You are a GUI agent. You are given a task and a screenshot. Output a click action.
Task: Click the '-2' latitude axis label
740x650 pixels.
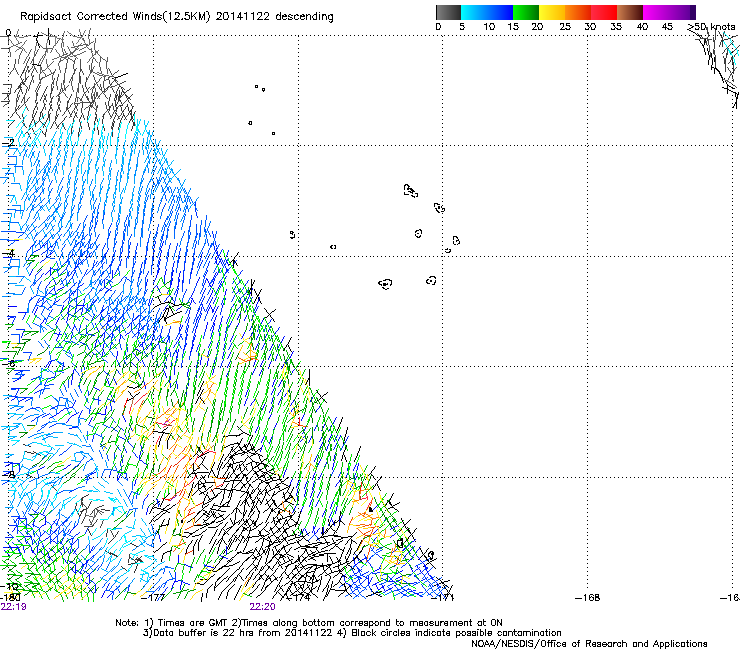tap(8, 143)
